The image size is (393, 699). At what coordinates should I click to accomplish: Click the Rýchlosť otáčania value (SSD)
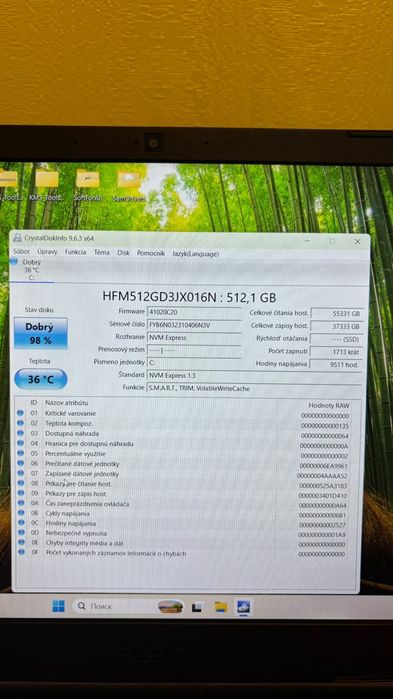pos(336,339)
